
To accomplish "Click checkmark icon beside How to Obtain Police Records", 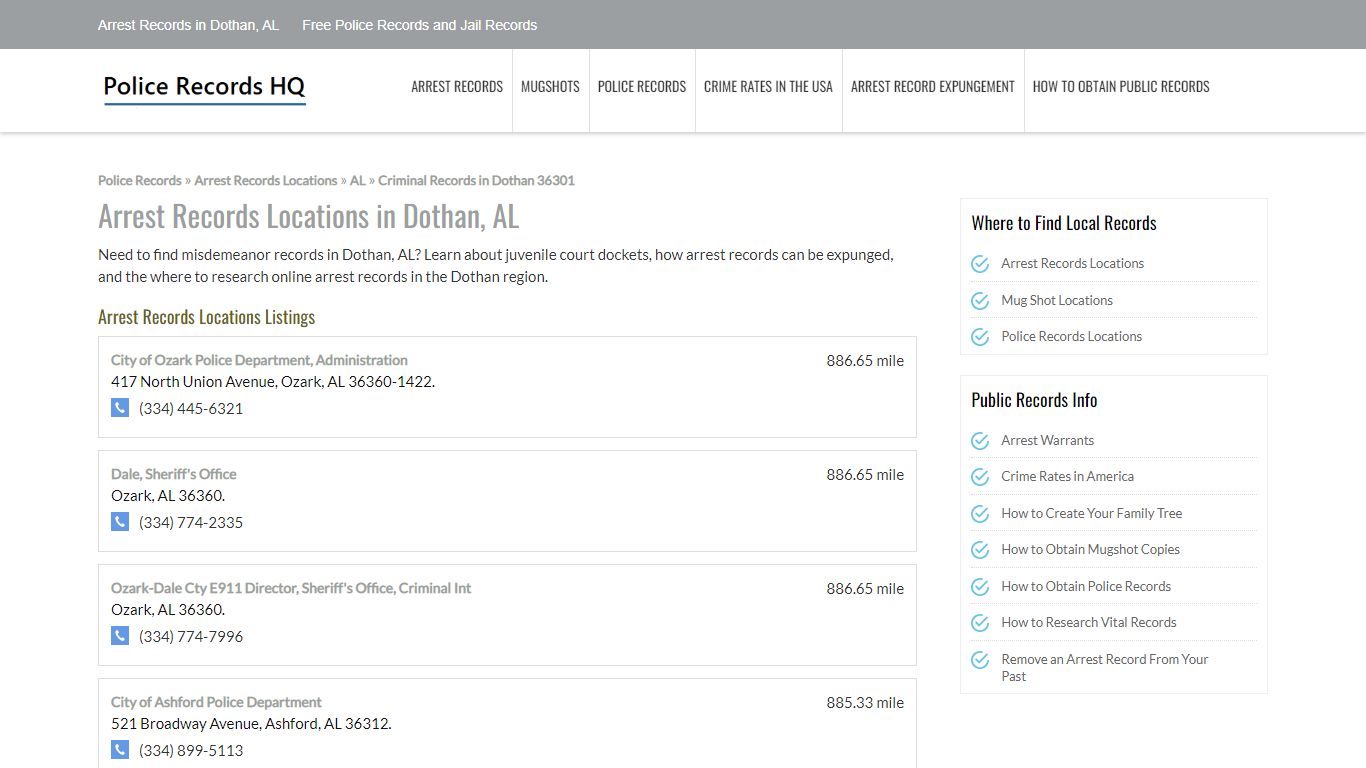I will (x=980, y=587).
